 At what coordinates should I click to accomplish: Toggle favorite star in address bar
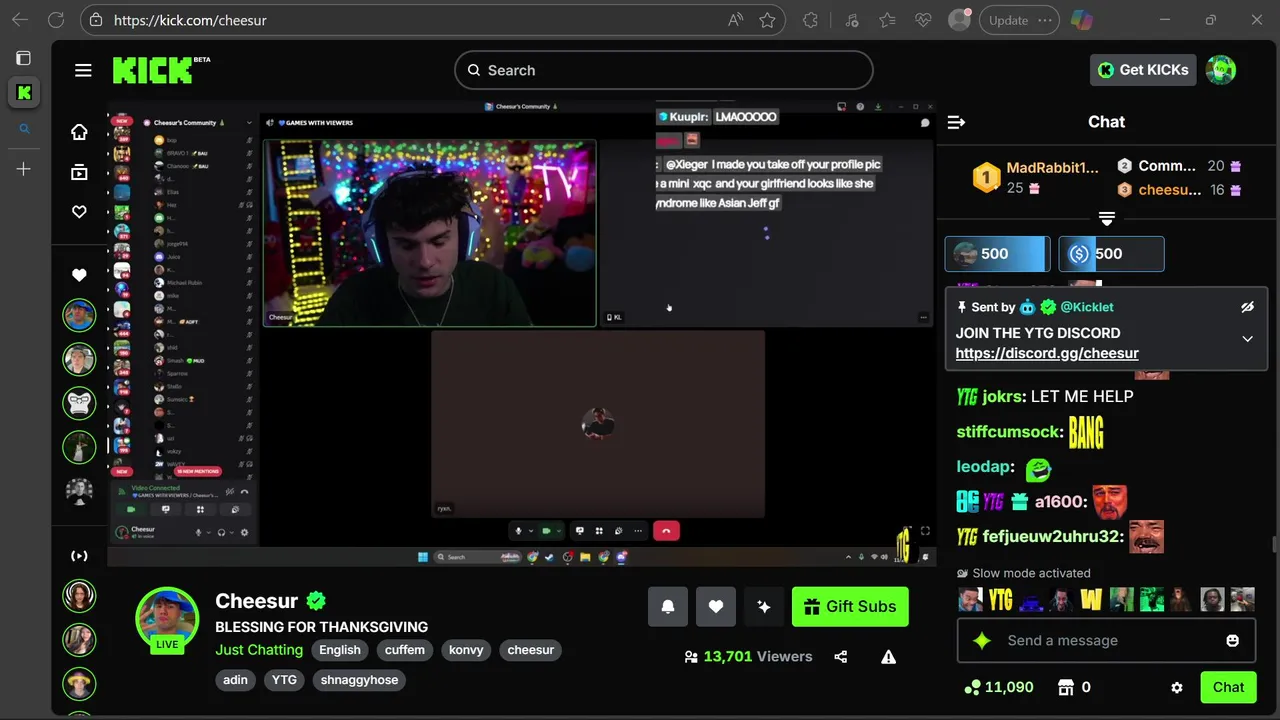click(x=767, y=20)
